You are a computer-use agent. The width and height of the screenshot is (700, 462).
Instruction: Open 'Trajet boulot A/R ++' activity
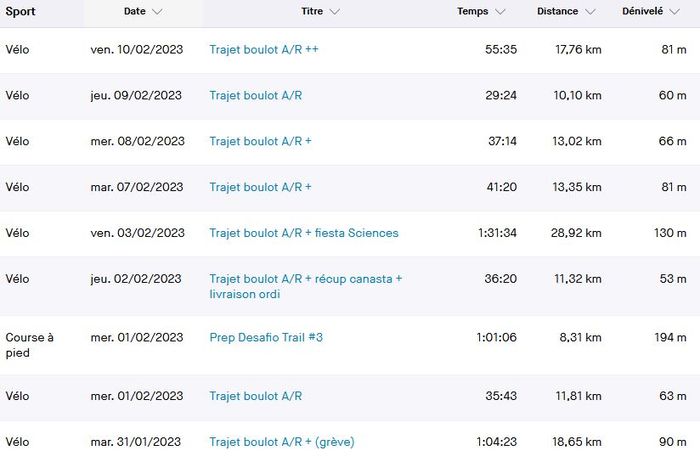pyautogui.click(x=264, y=49)
